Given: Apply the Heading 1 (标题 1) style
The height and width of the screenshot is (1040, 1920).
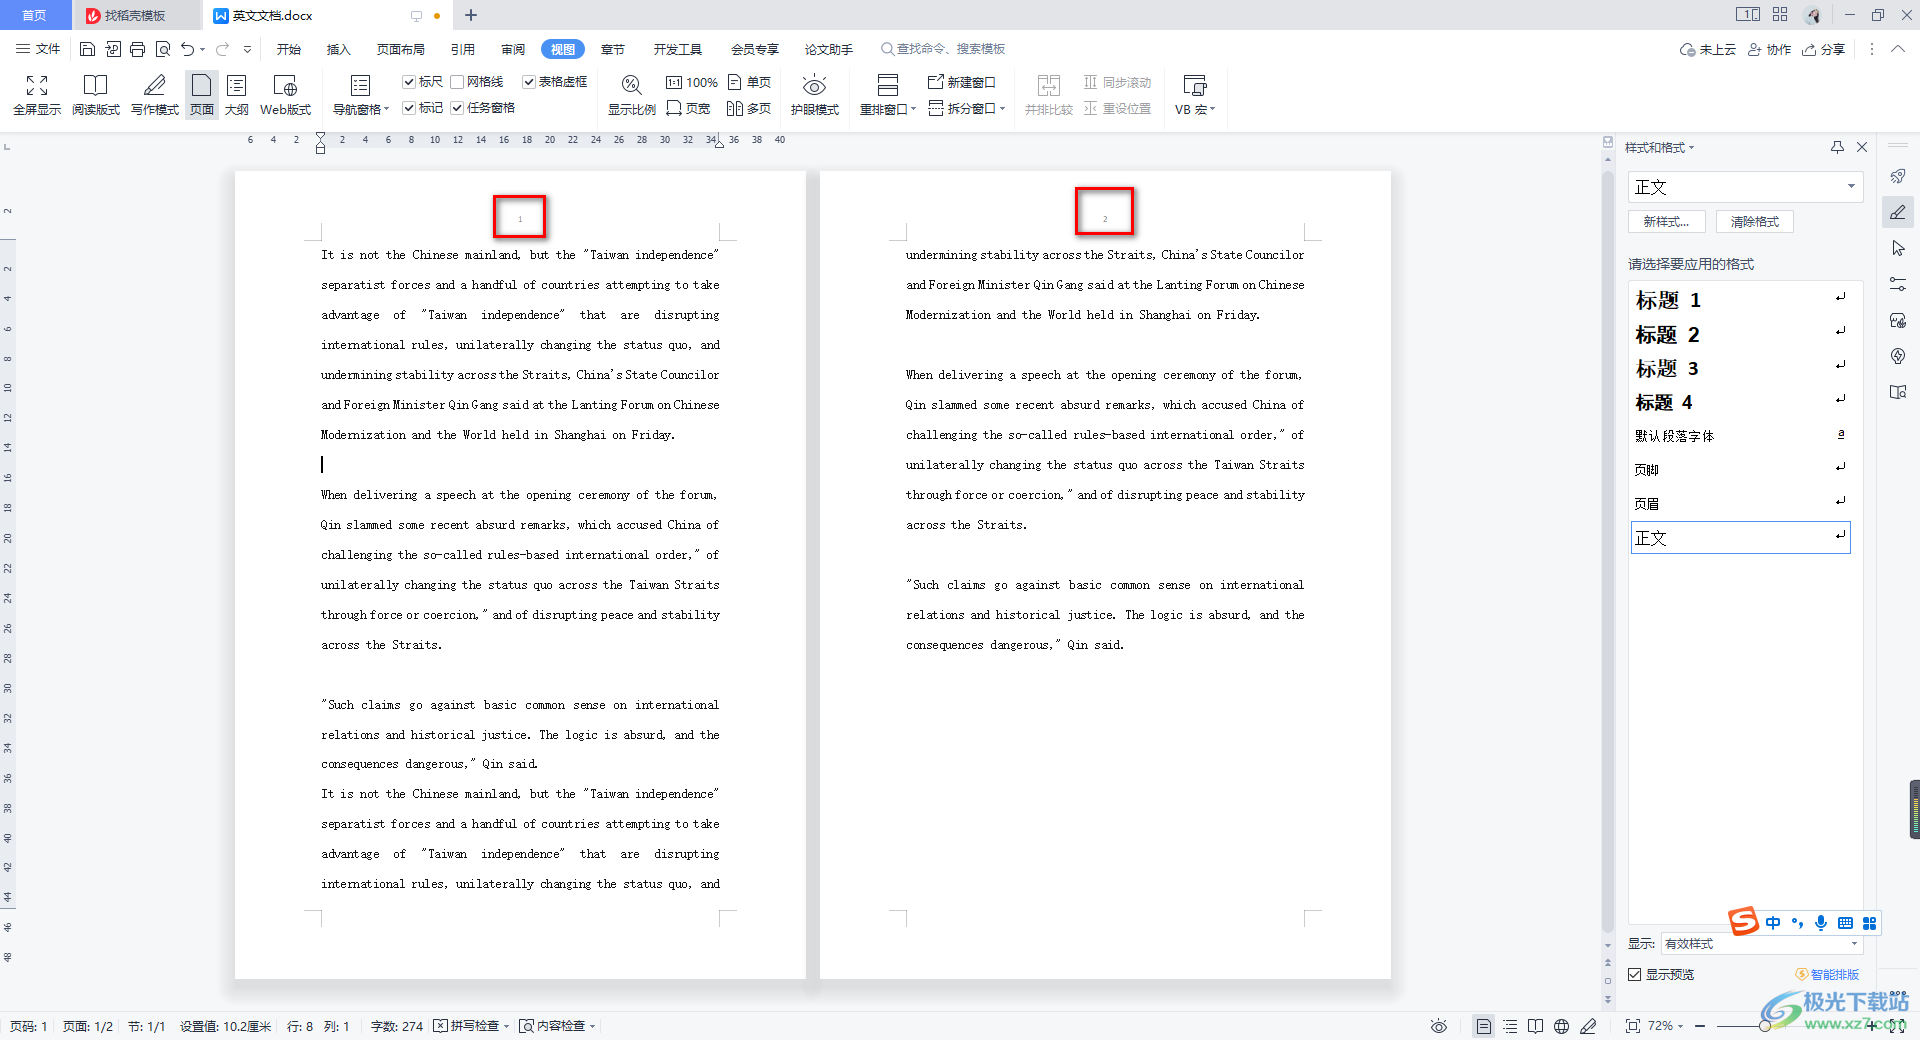Looking at the screenshot, I should point(1740,300).
